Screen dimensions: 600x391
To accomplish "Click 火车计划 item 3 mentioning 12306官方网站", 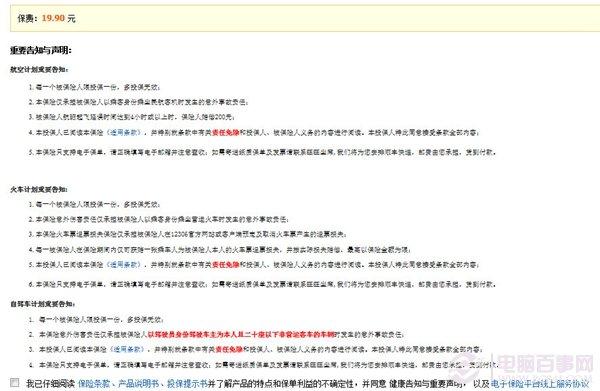I will 188,234.
